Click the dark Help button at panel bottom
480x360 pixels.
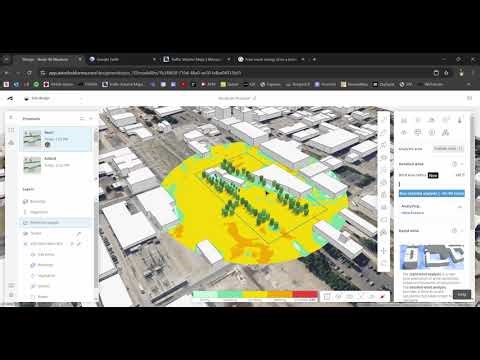(x=462, y=294)
